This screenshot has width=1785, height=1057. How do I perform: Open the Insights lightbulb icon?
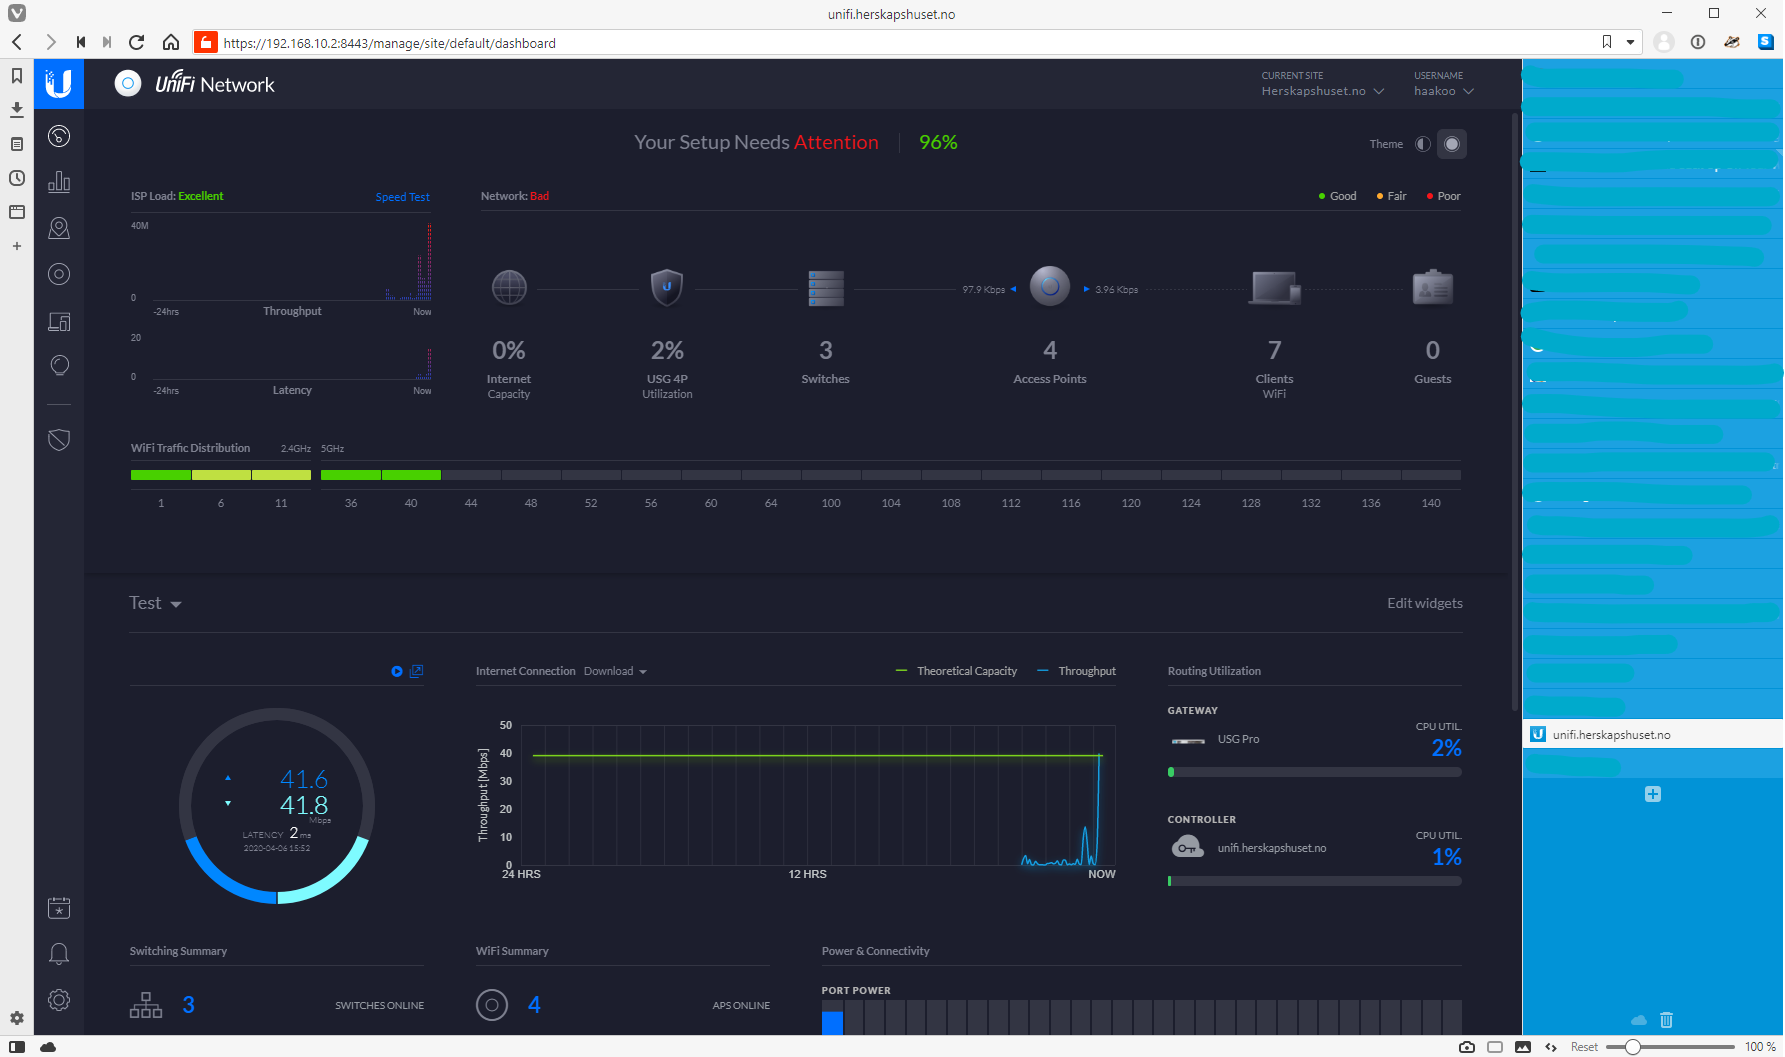click(59, 366)
